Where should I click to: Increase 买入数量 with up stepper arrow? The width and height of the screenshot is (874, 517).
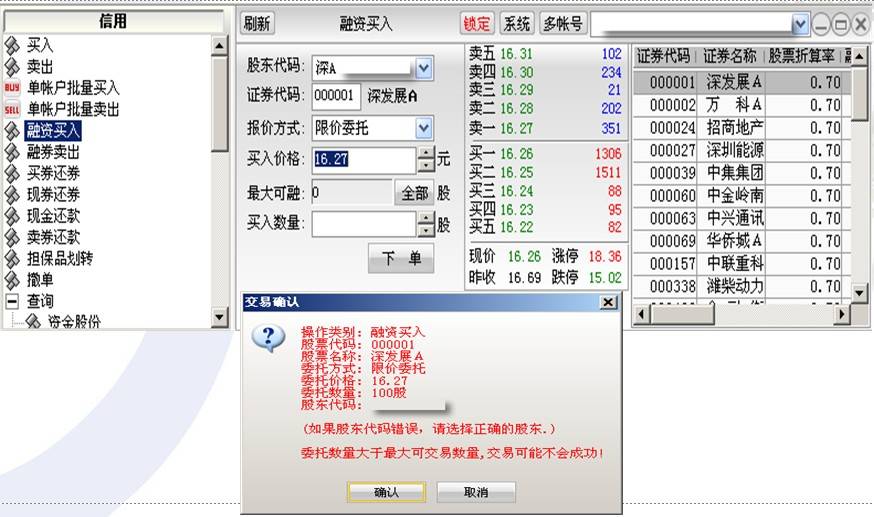[x=426, y=218]
